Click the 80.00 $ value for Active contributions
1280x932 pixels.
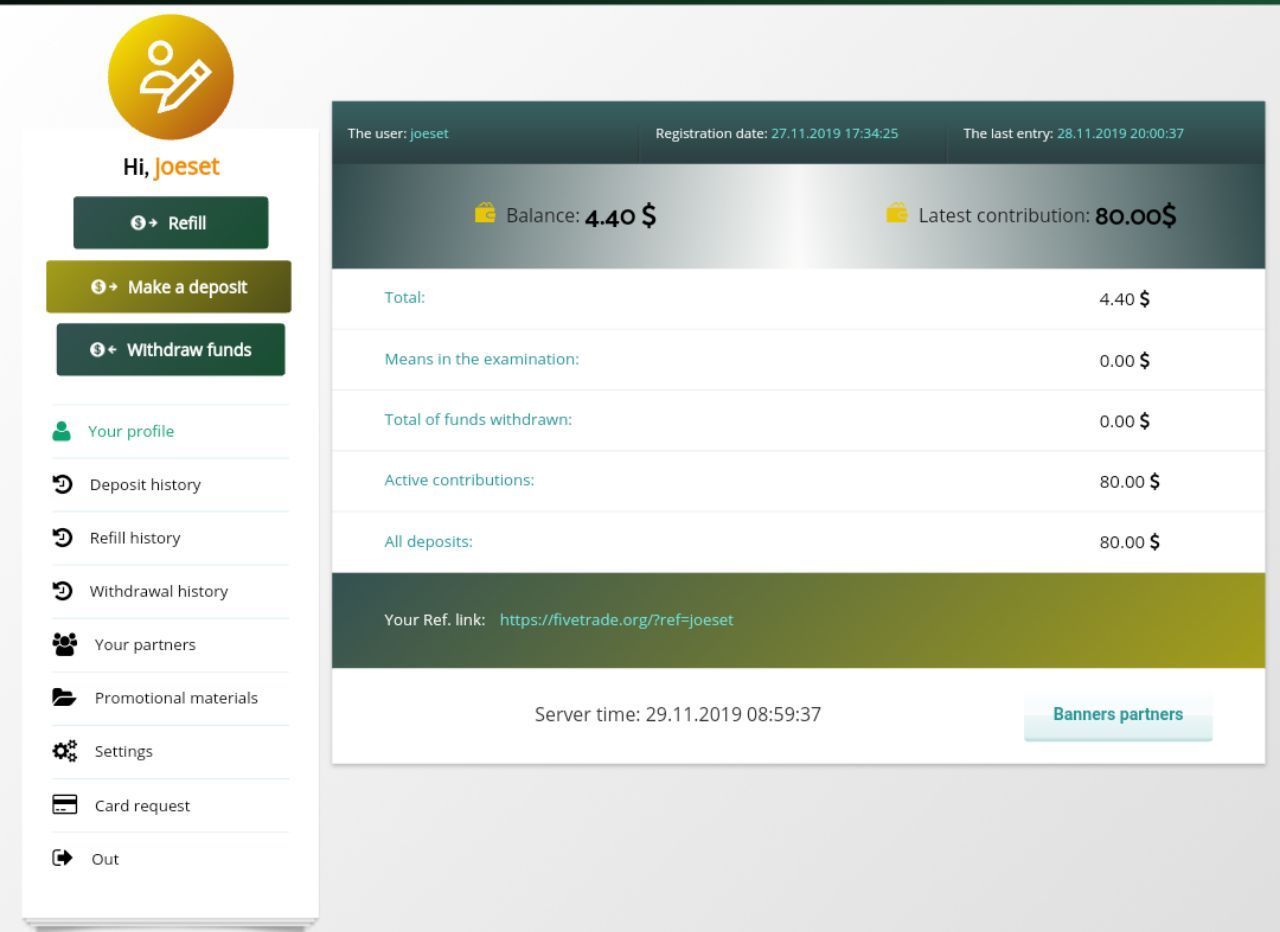point(1130,481)
